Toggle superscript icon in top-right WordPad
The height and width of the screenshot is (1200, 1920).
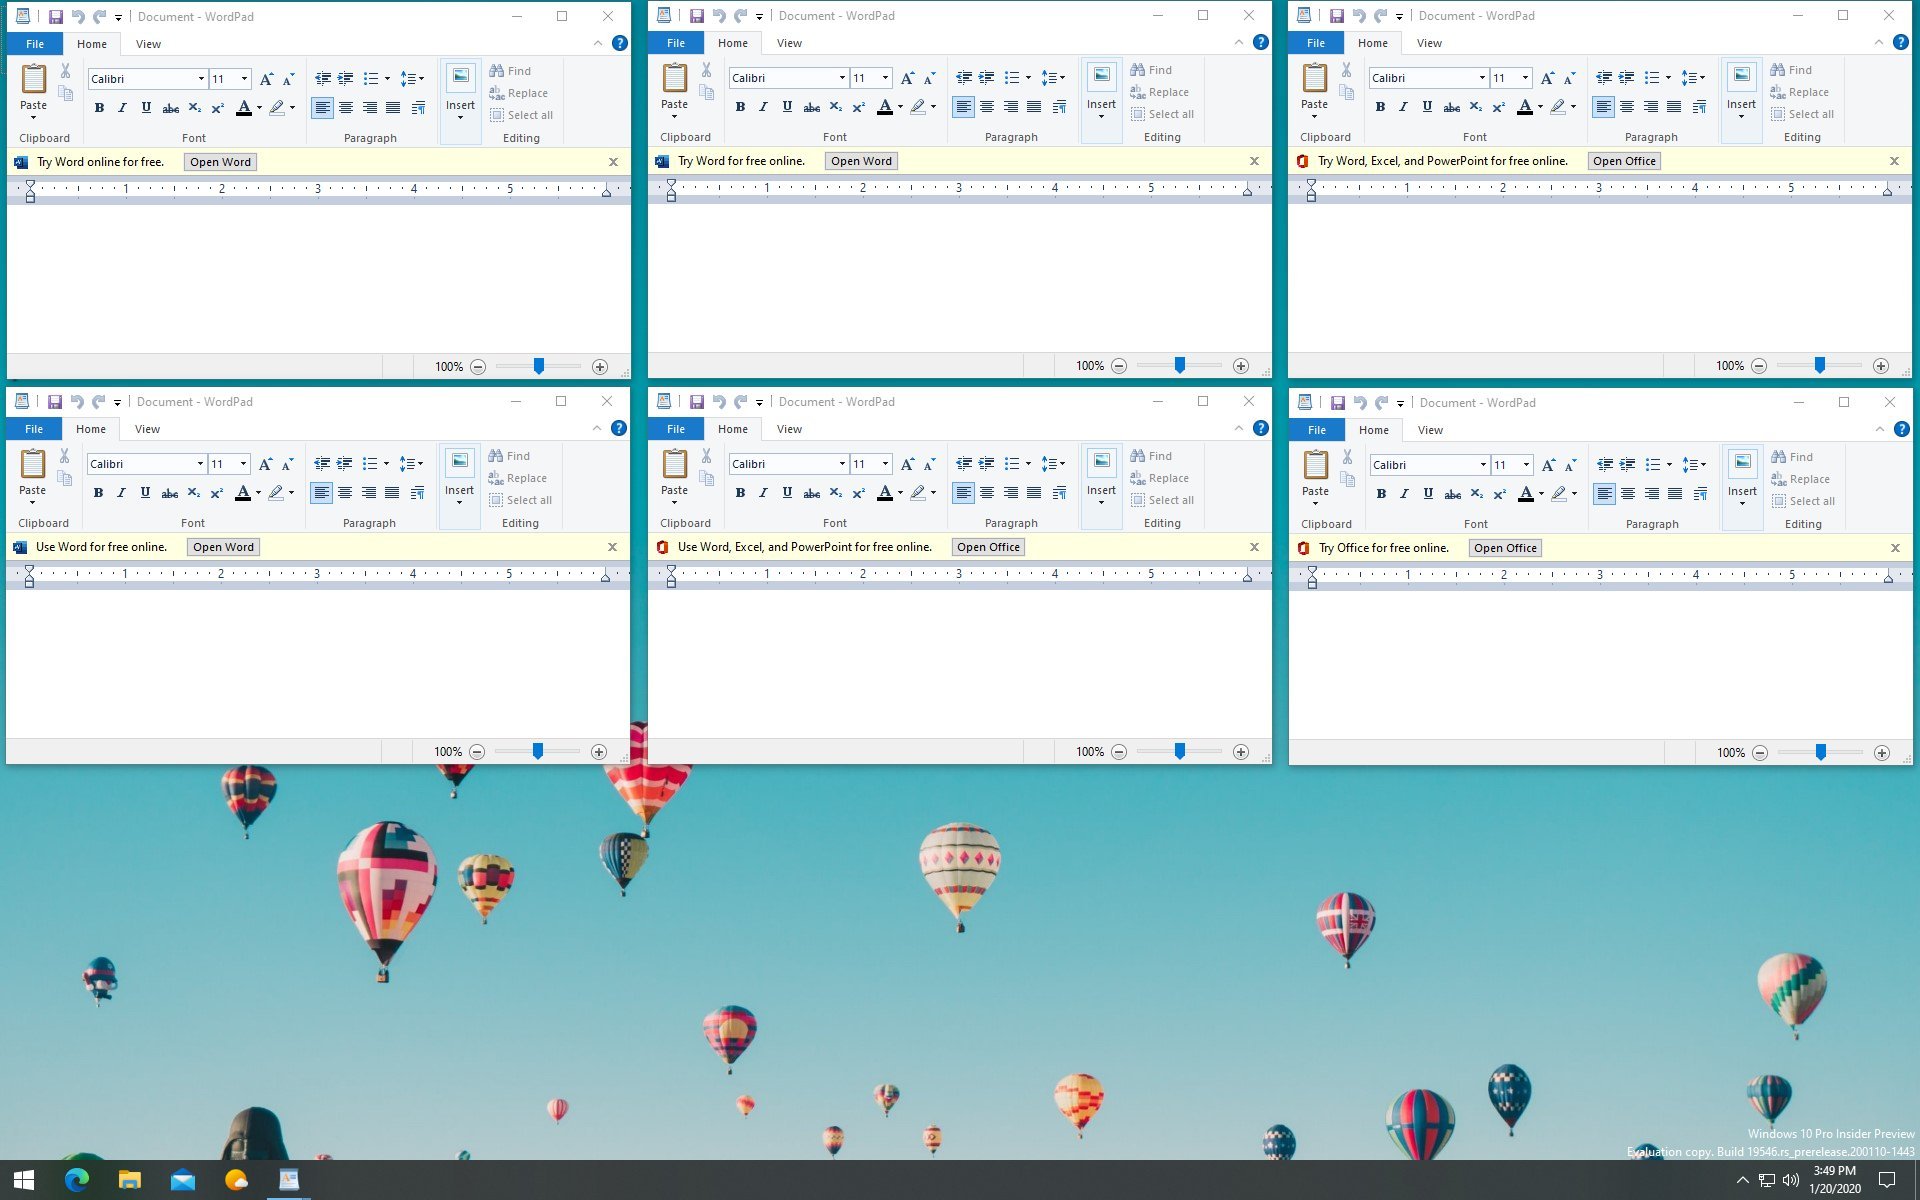[1498, 106]
